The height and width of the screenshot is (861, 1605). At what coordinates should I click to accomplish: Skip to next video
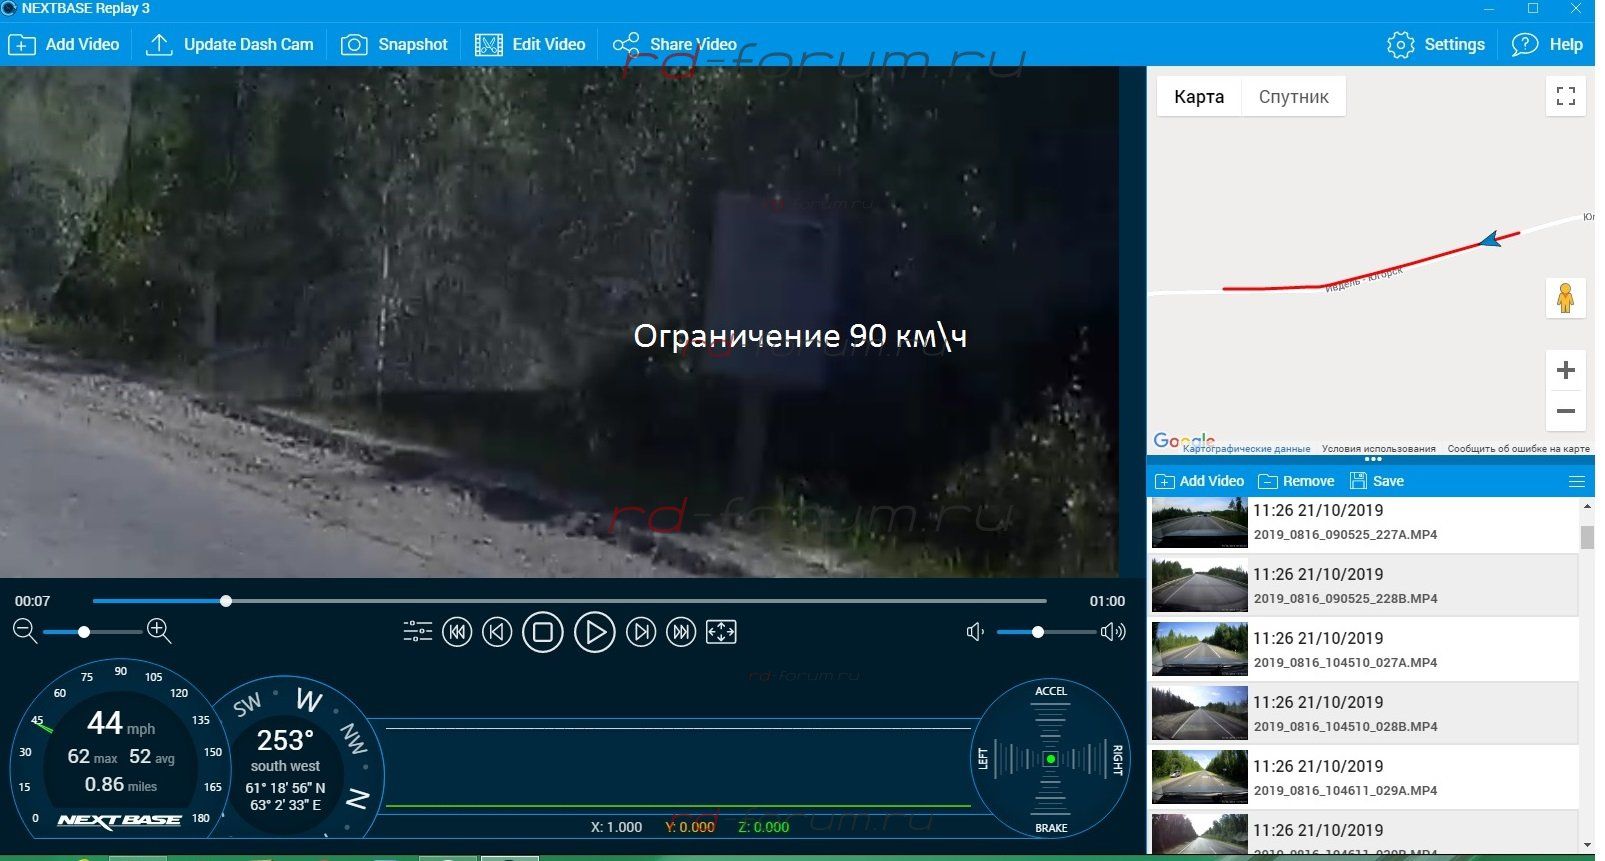click(681, 632)
